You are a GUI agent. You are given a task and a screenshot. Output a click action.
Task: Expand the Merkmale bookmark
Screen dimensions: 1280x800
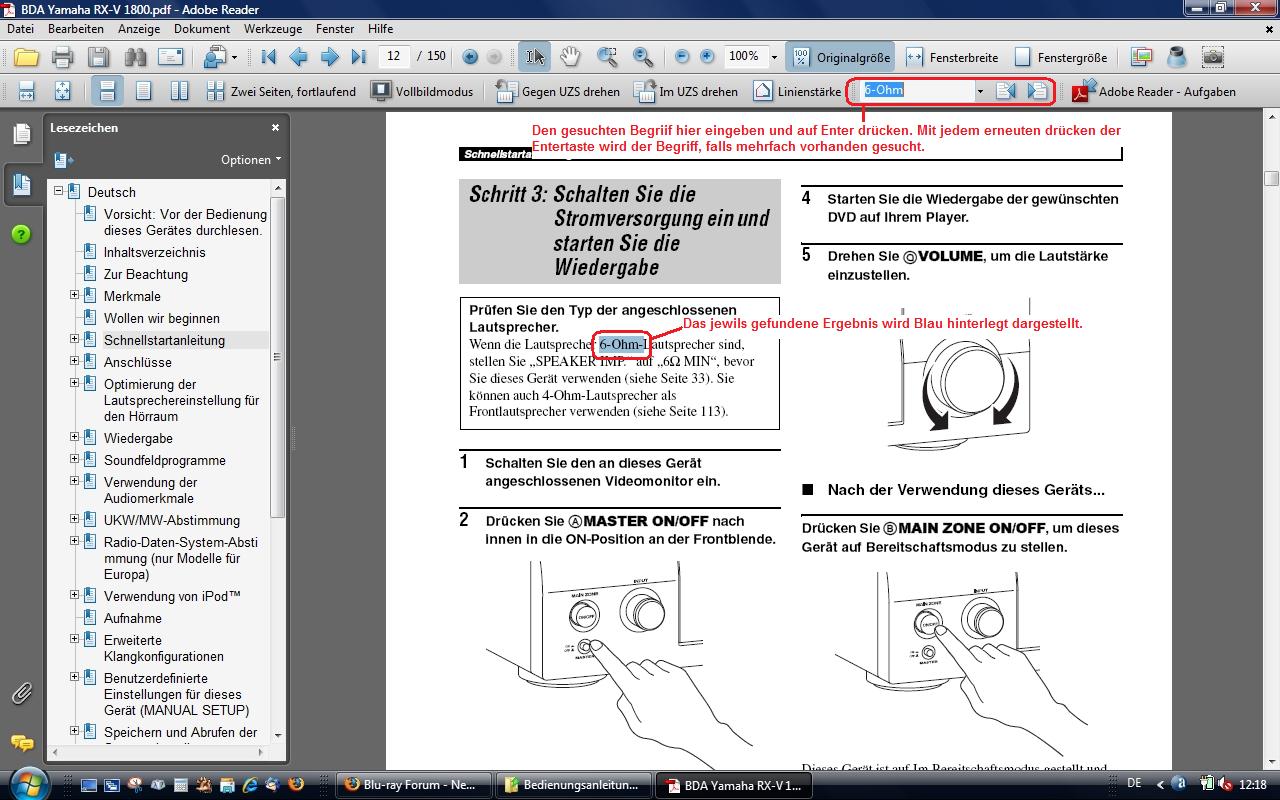point(74,295)
